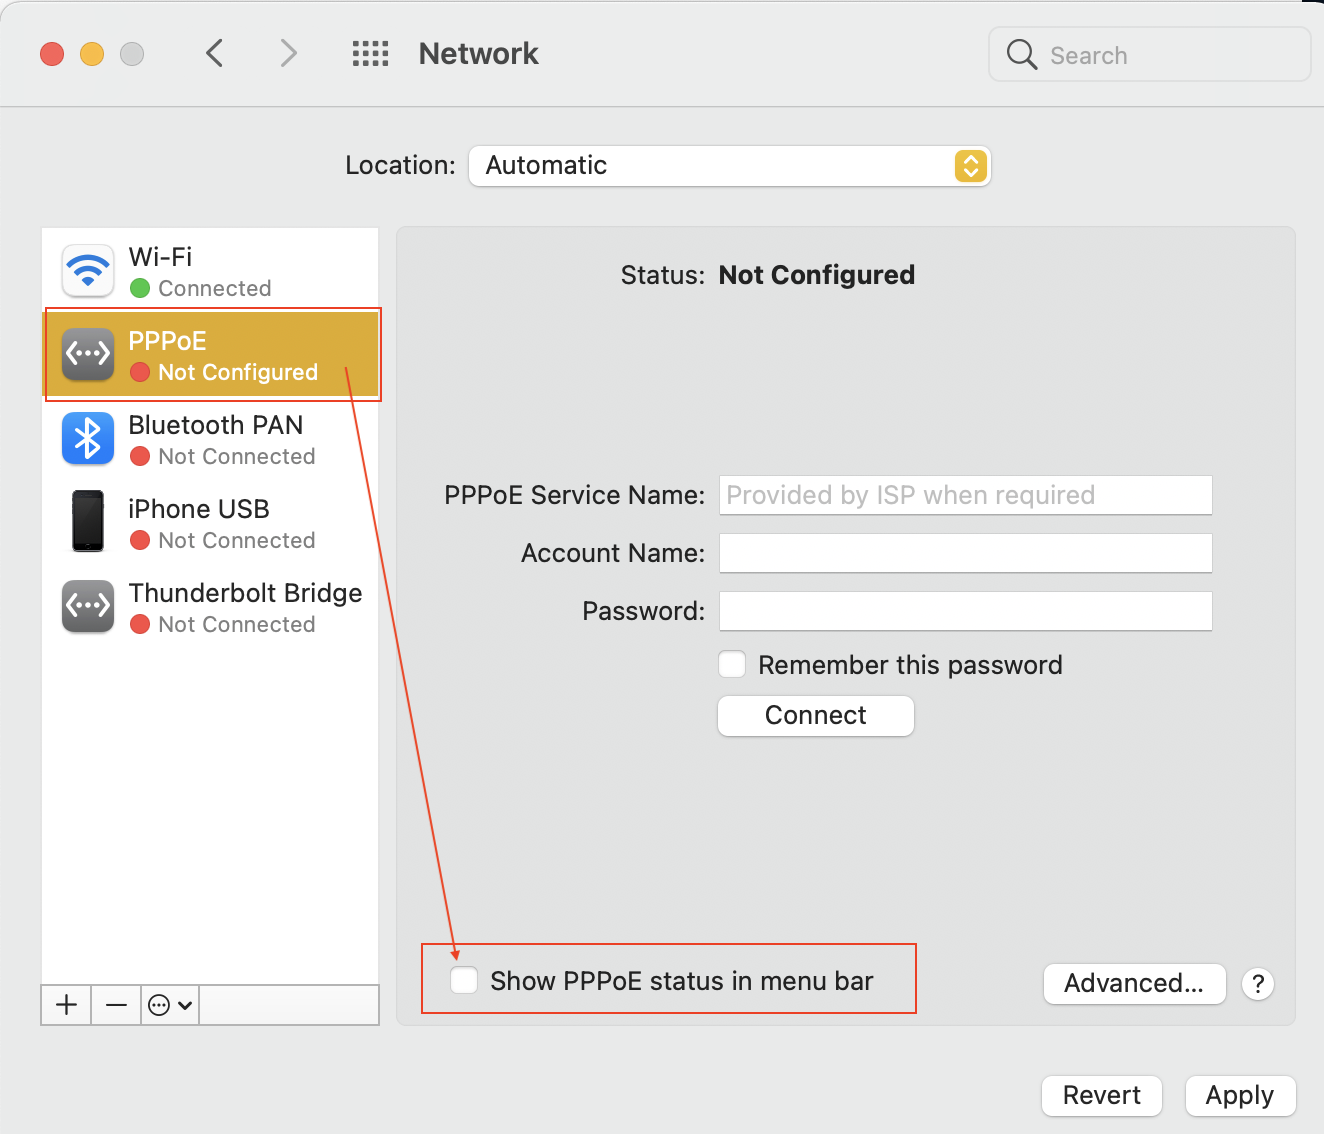Click the Apply button

[x=1240, y=1096]
